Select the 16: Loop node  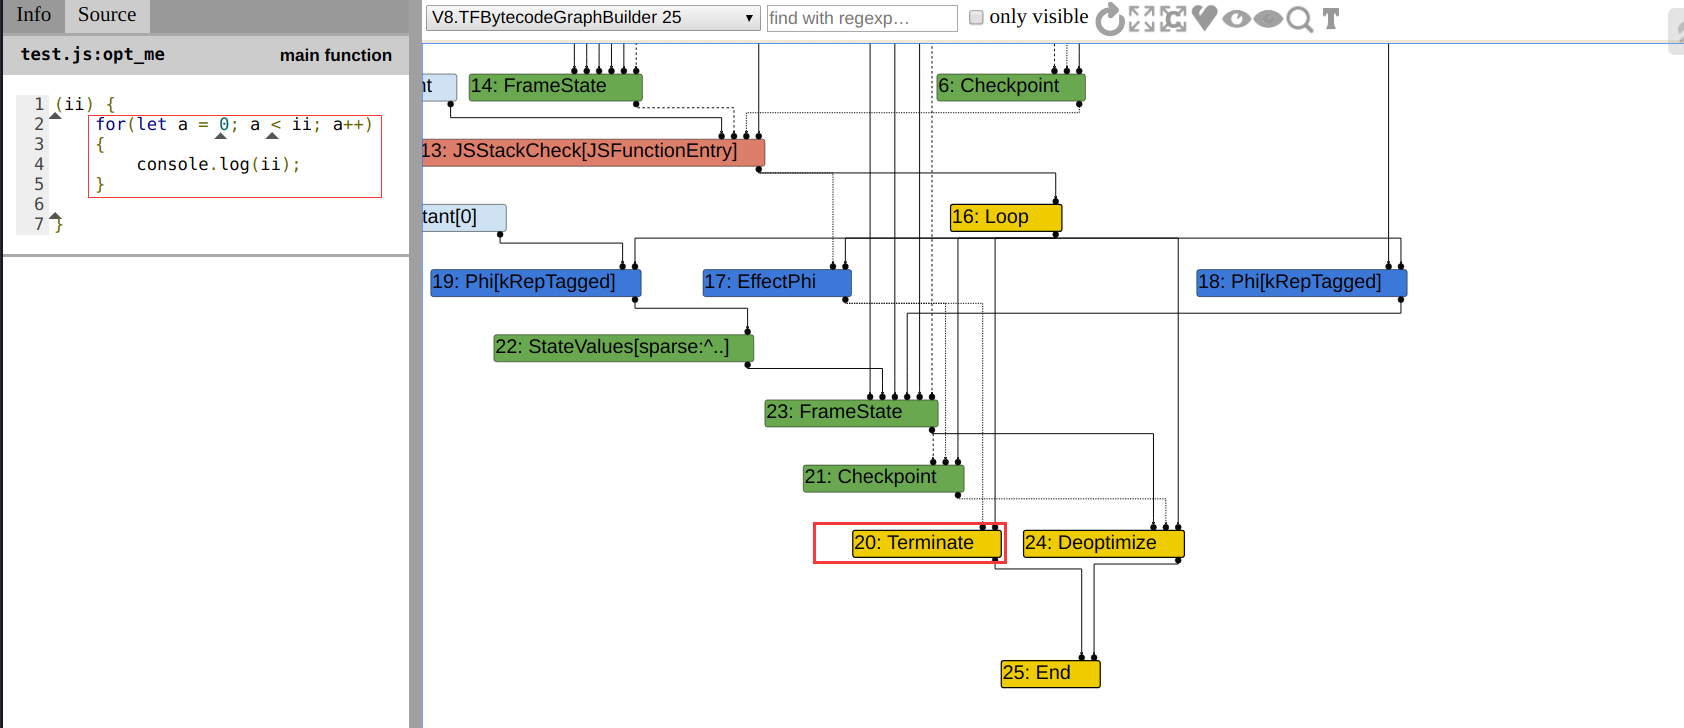[1005, 217]
